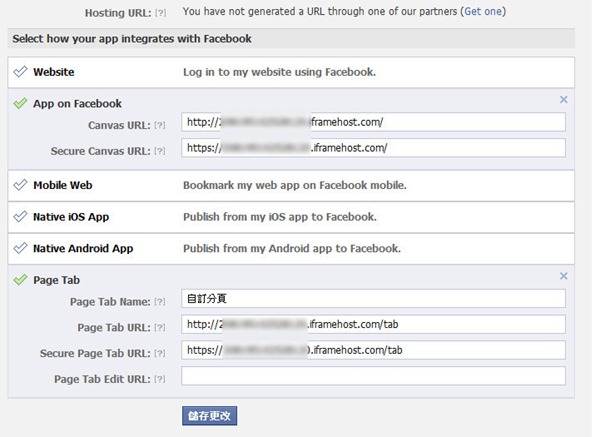Toggle the Mobile Web checkmark

20,185
